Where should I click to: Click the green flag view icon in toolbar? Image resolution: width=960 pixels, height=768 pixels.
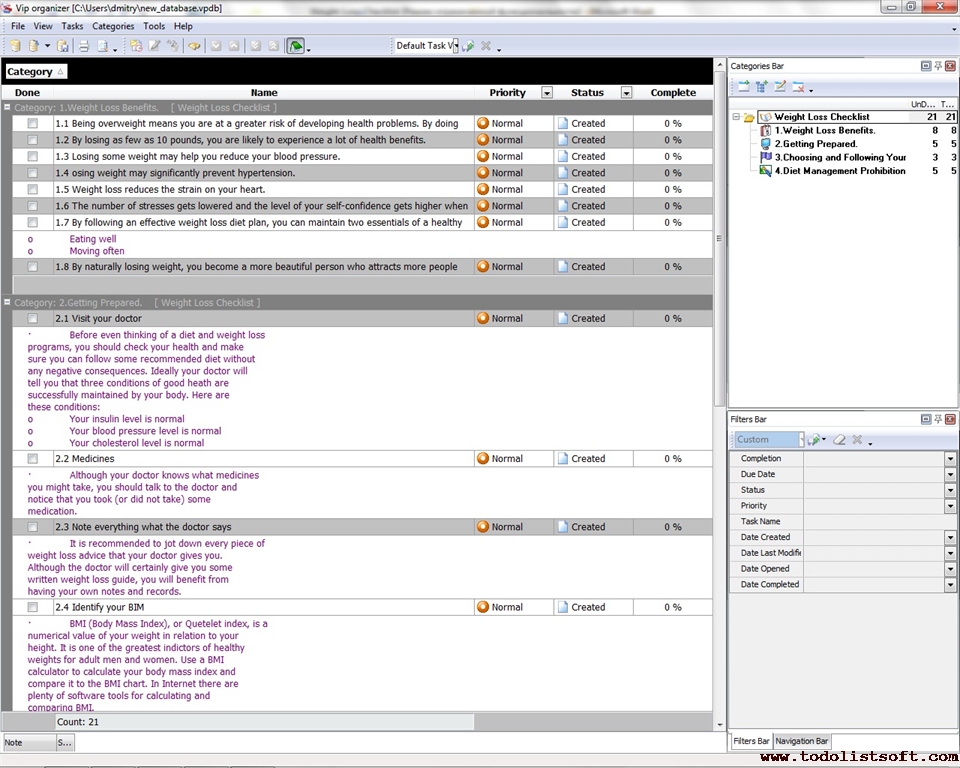(x=296, y=46)
